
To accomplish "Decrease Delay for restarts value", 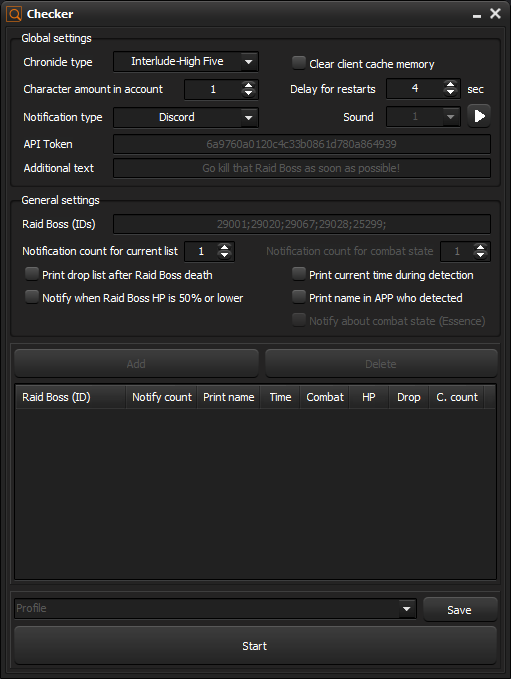I will (451, 93).
